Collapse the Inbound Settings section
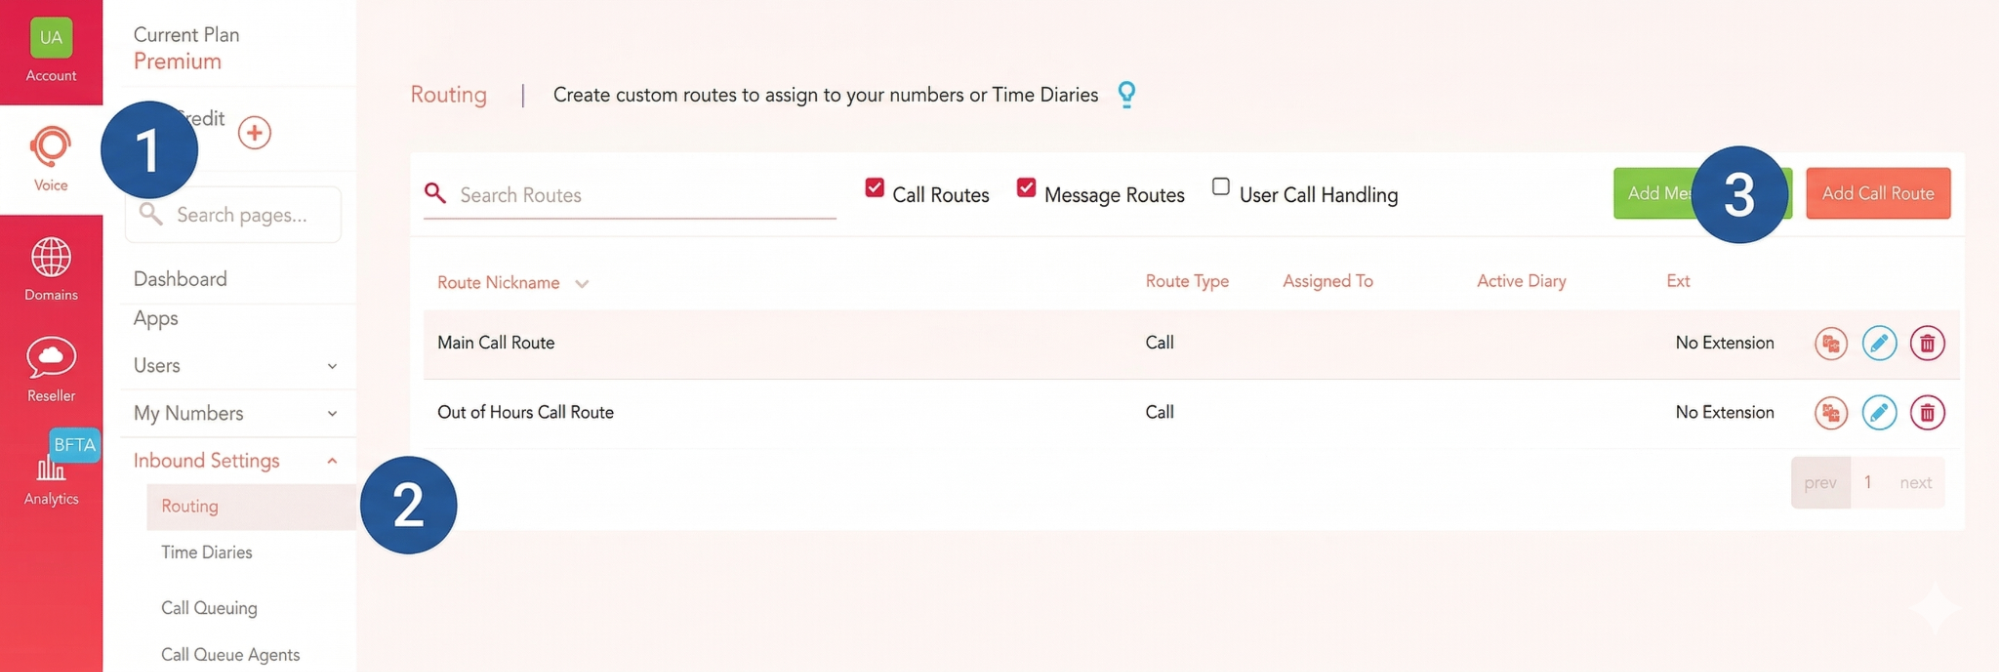The height and width of the screenshot is (672, 1999). 332,461
